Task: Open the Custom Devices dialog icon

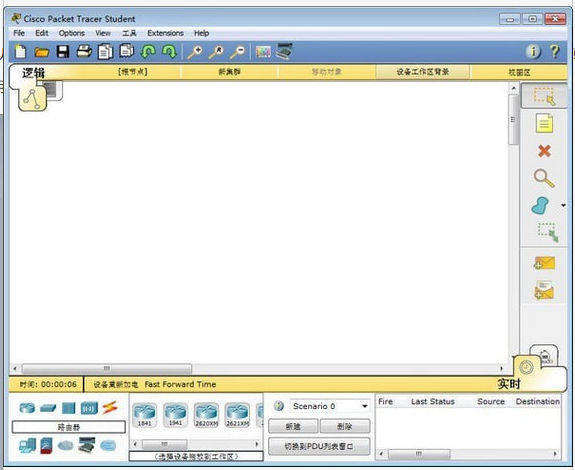Action: click(x=284, y=51)
